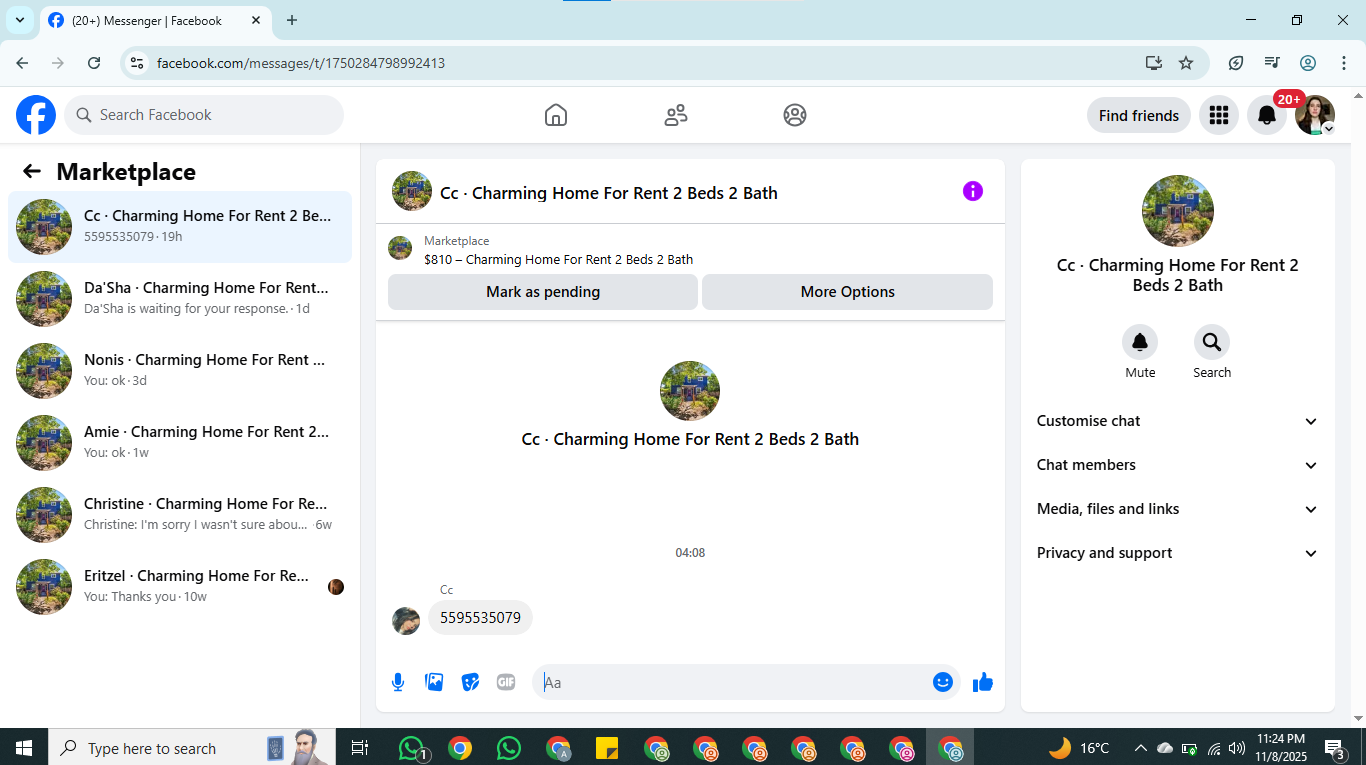
Task: Click the 5595535079 message bubble
Action: [481, 618]
